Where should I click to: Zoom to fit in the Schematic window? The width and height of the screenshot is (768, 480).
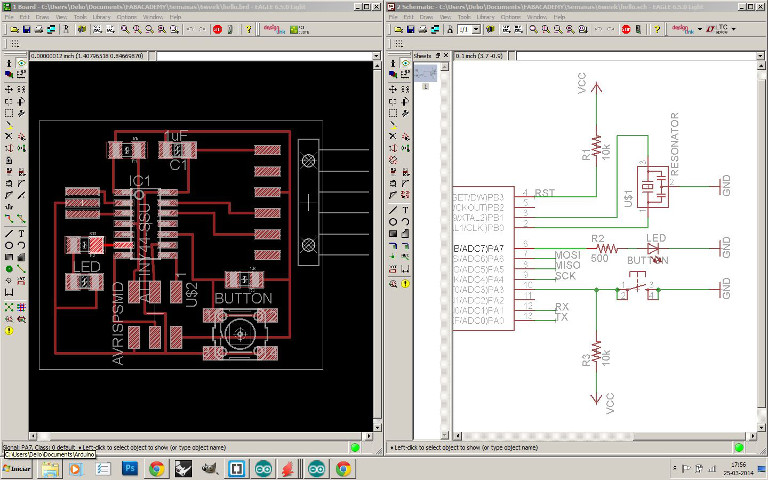click(533, 30)
